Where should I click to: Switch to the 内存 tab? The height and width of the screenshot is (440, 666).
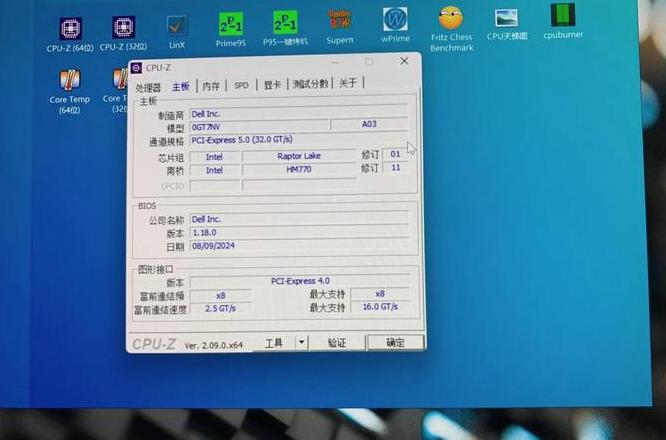(211, 86)
